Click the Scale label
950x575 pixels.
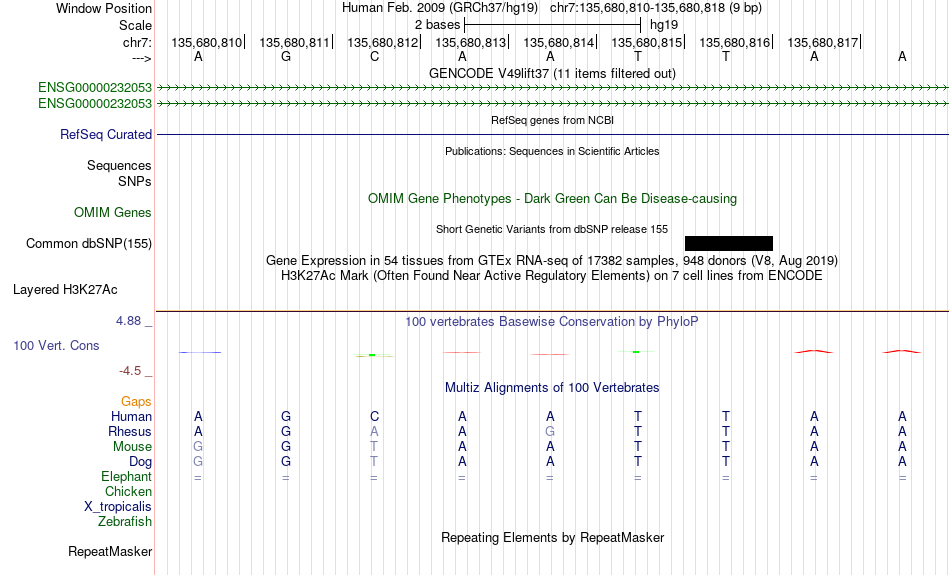136,25
